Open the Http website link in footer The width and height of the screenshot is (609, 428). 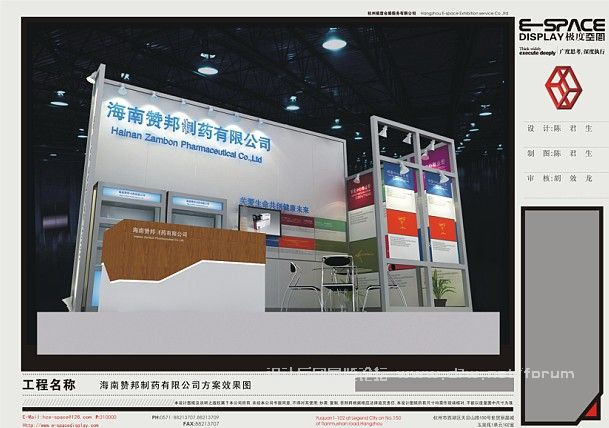61,425
